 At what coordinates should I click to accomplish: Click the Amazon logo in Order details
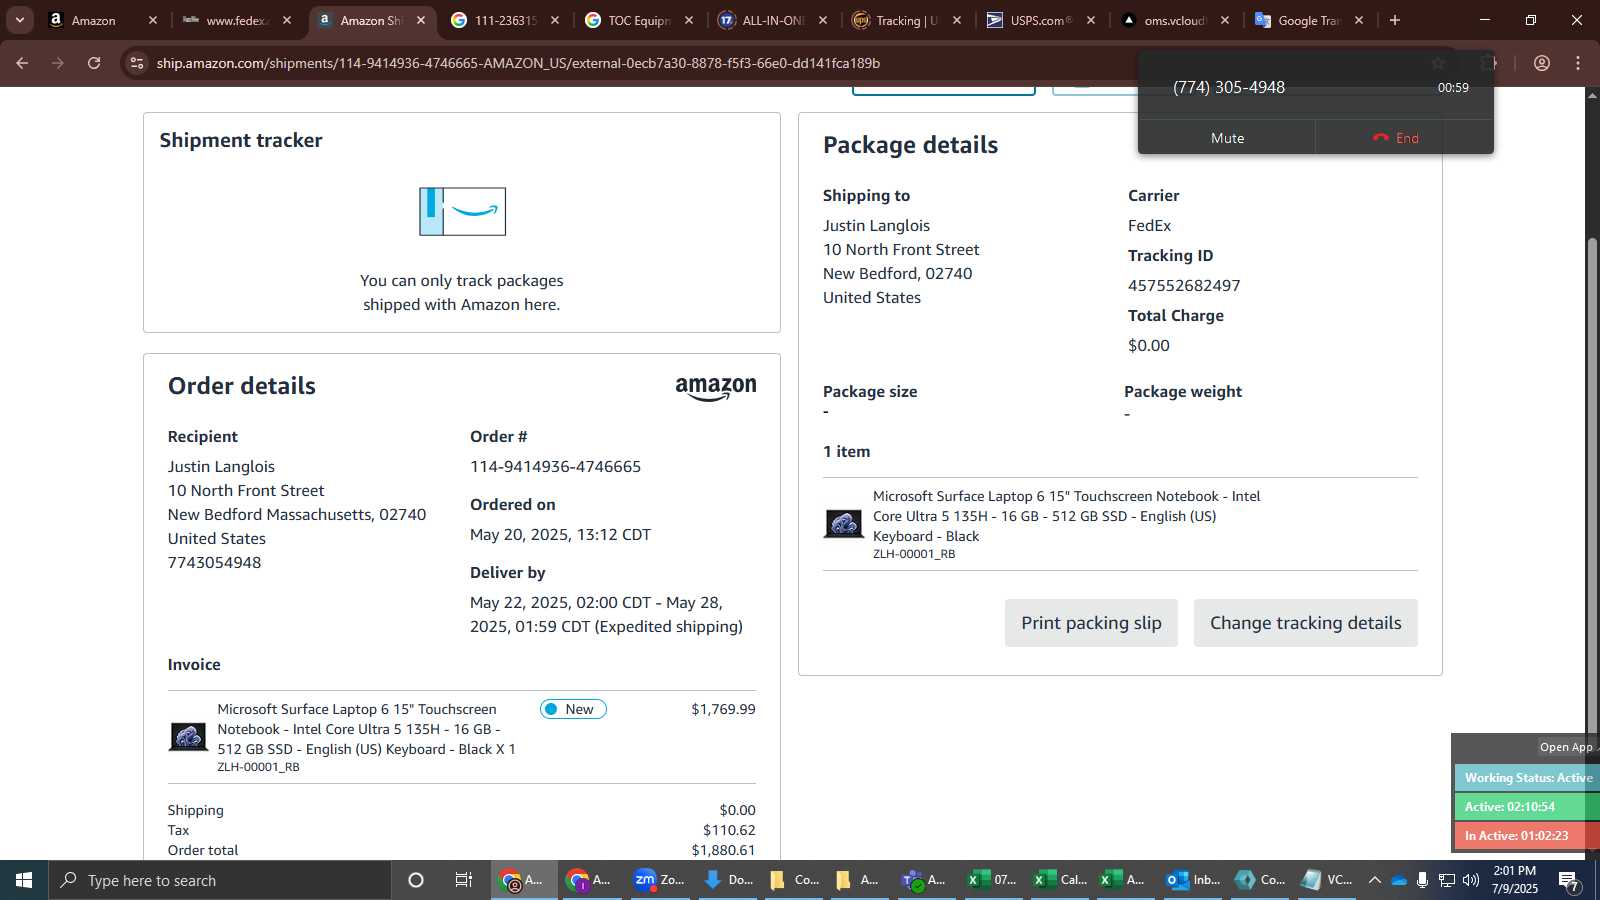pyautogui.click(x=716, y=389)
